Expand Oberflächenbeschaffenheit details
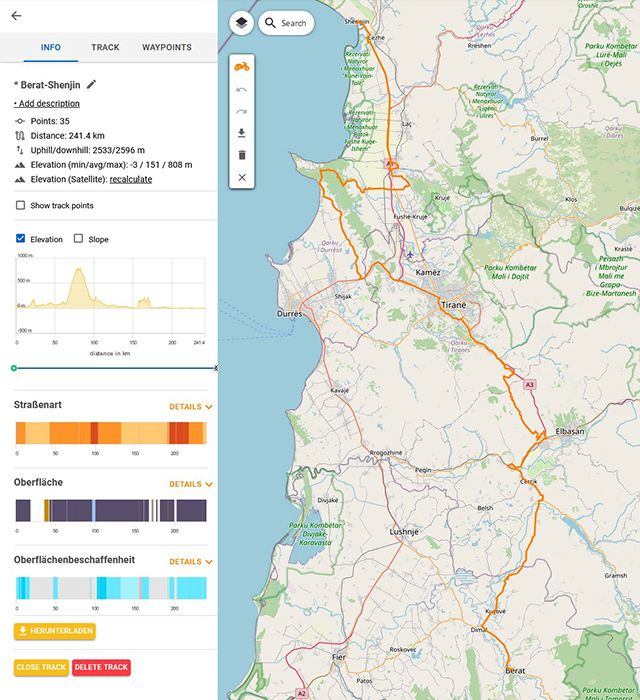This screenshot has height=700, width=640. [190, 562]
